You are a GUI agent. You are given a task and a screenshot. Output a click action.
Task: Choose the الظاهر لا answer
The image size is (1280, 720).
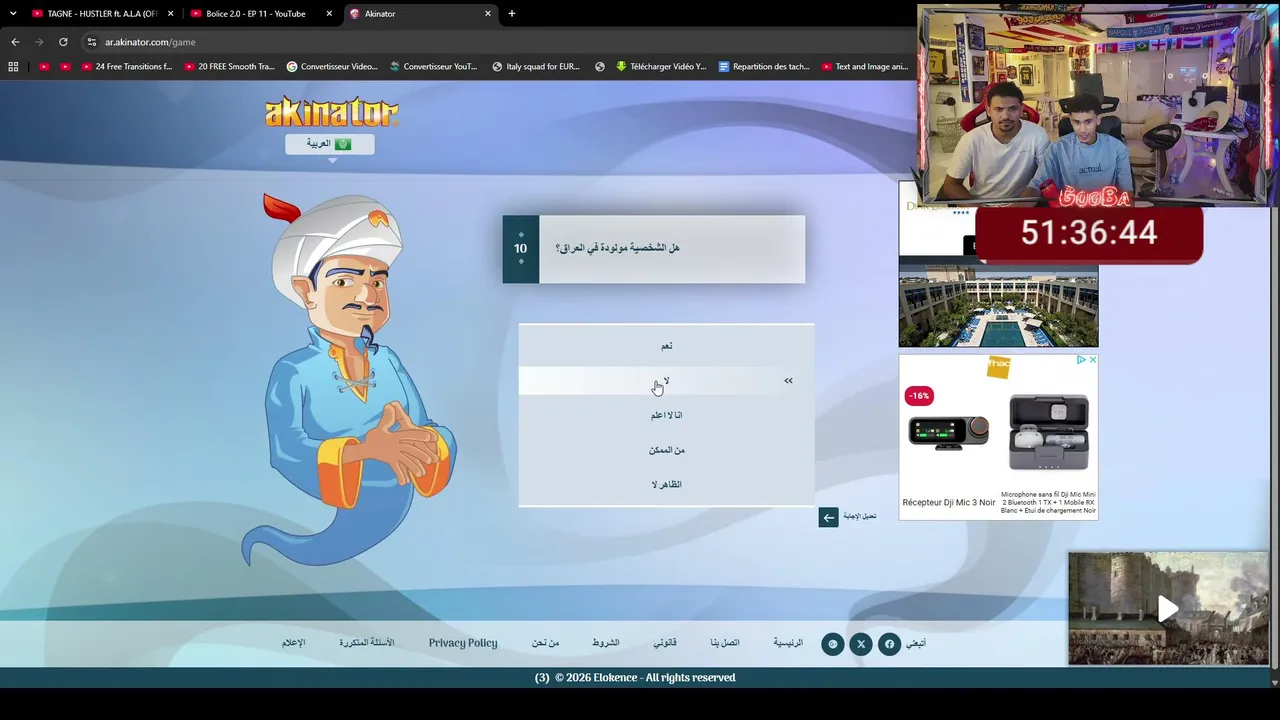point(666,485)
